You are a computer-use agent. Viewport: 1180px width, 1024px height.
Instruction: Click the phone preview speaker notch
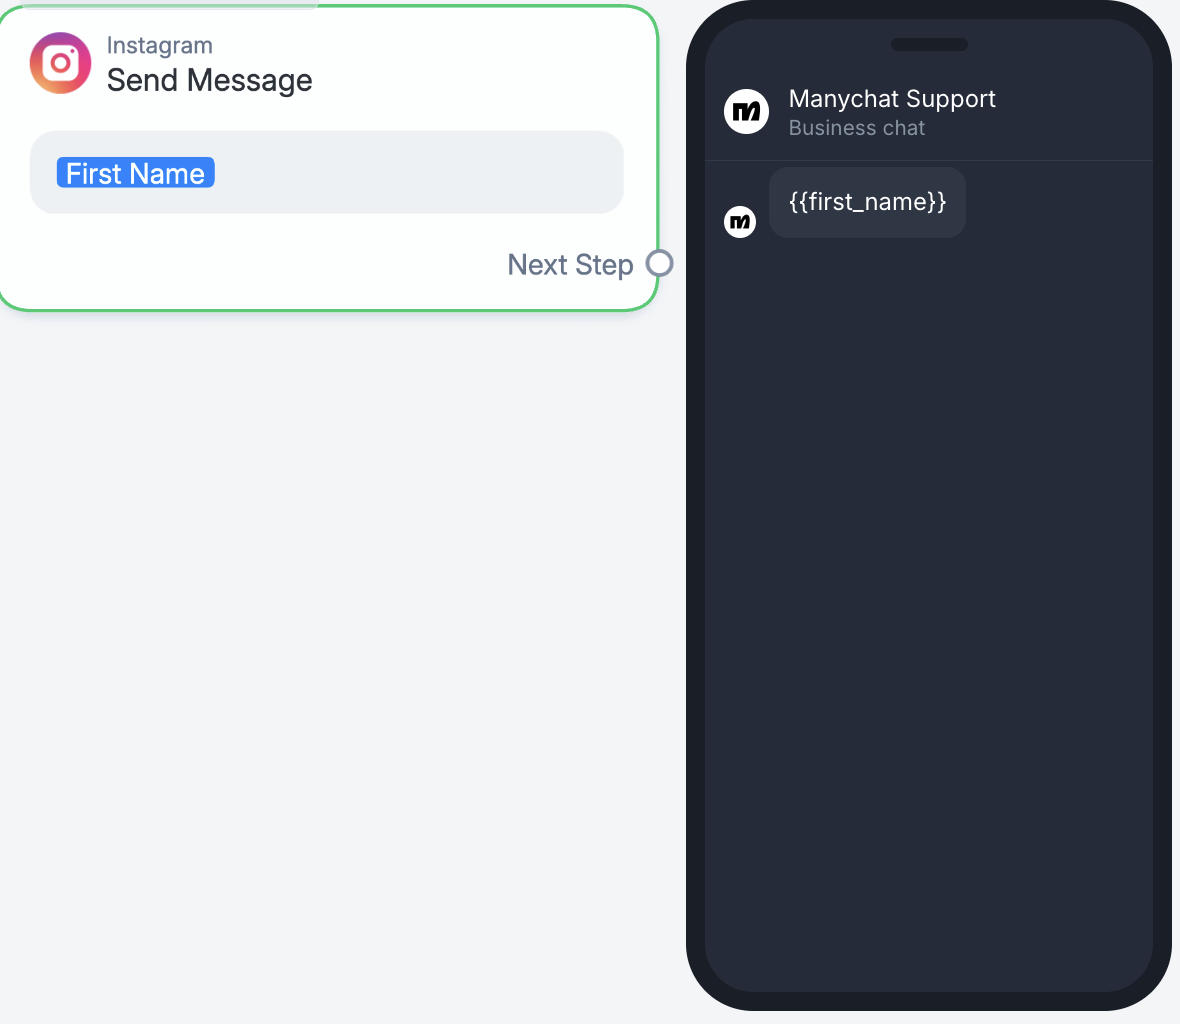[929, 45]
